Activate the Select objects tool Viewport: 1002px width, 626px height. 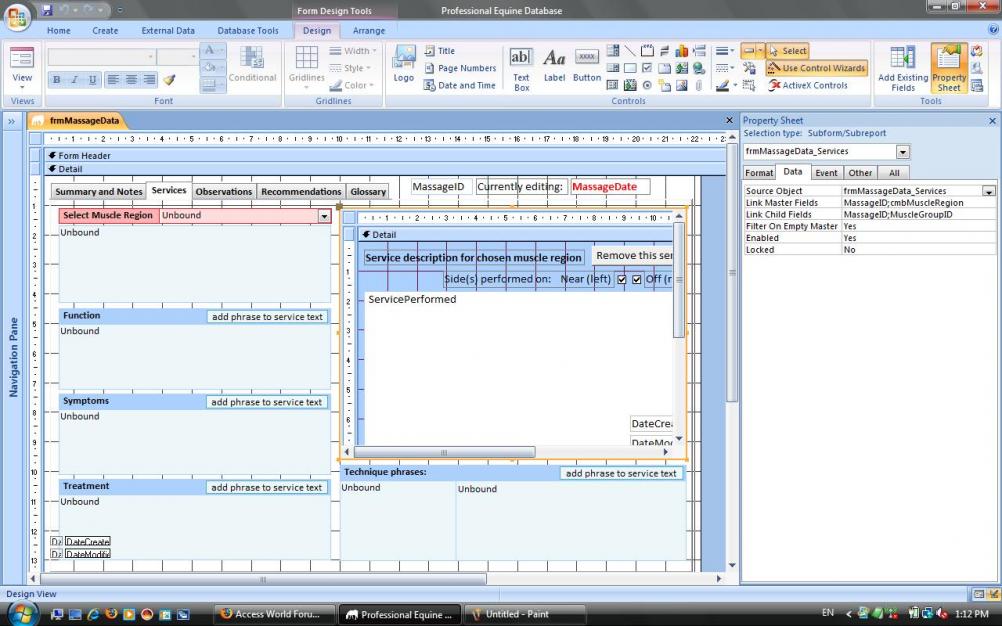pos(788,50)
